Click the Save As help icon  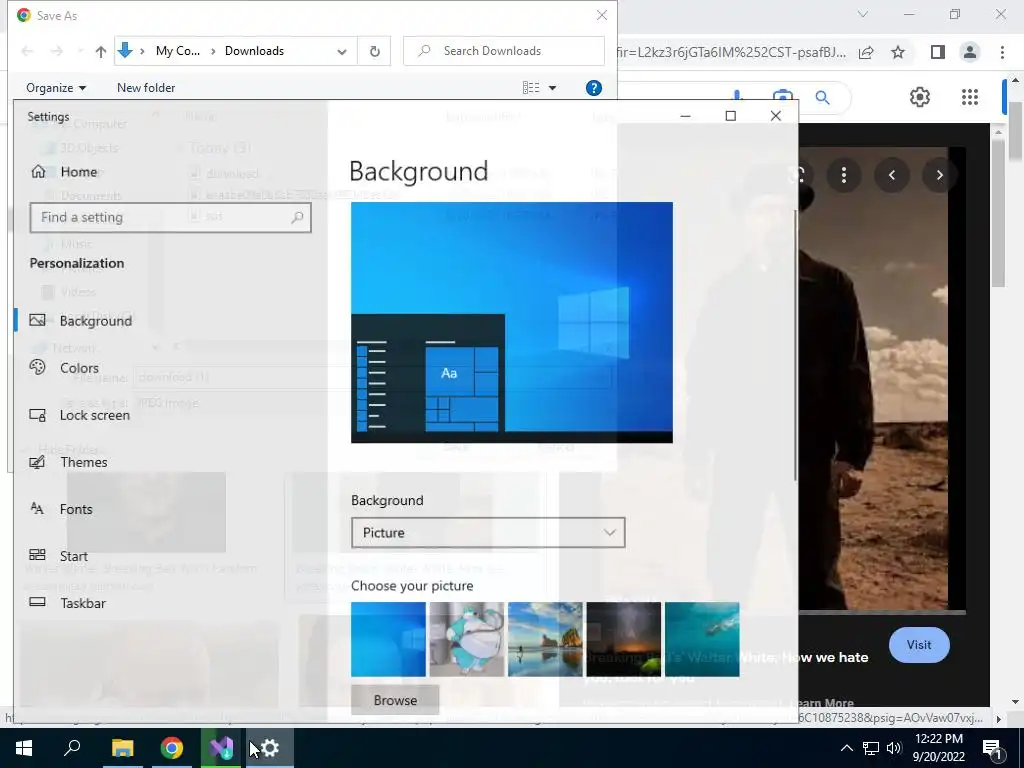pyautogui.click(x=594, y=88)
